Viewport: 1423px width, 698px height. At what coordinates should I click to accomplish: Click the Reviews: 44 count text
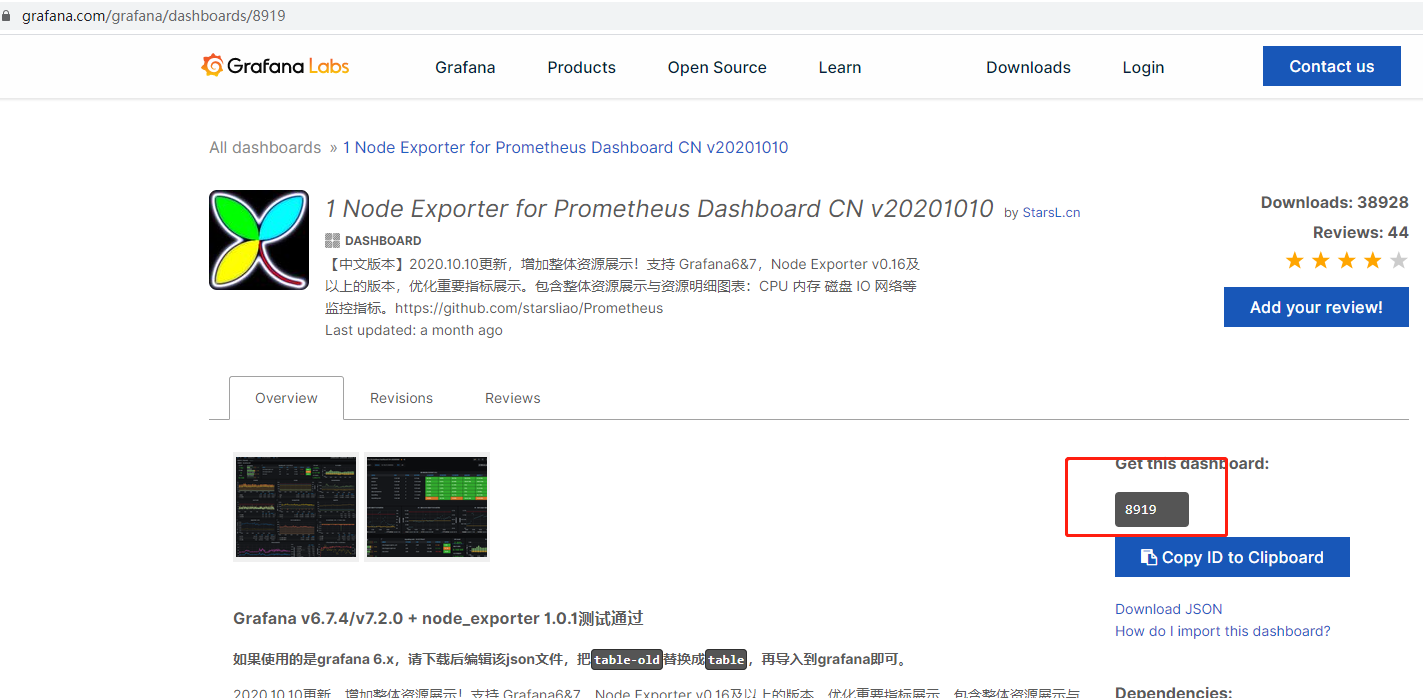tap(1361, 232)
